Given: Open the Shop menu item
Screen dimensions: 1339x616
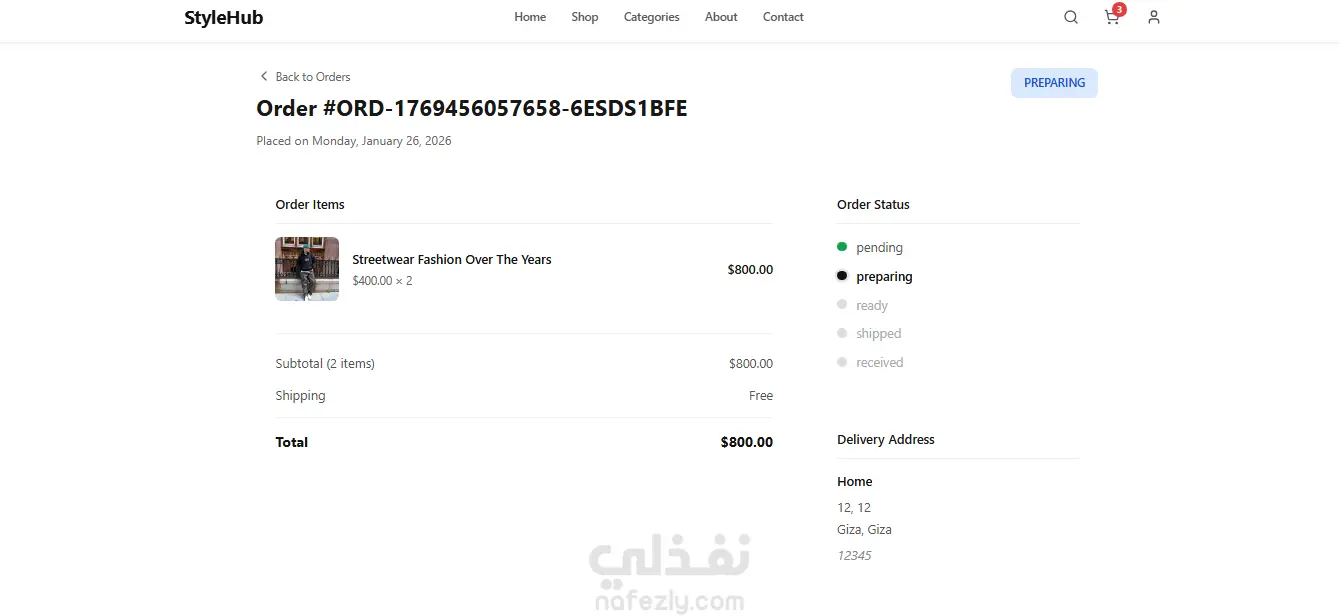Looking at the screenshot, I should (585, 17).
